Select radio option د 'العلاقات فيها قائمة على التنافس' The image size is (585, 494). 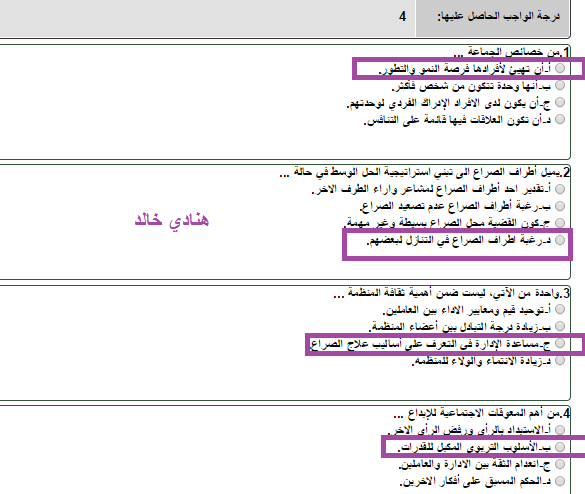[x=560, y=119]
